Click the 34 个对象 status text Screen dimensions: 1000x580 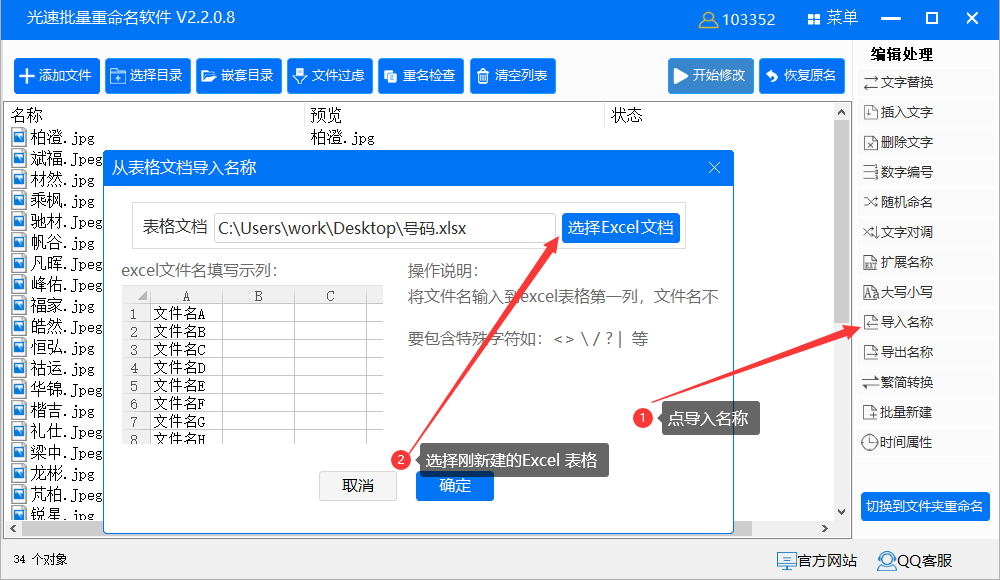pos(40,560)
